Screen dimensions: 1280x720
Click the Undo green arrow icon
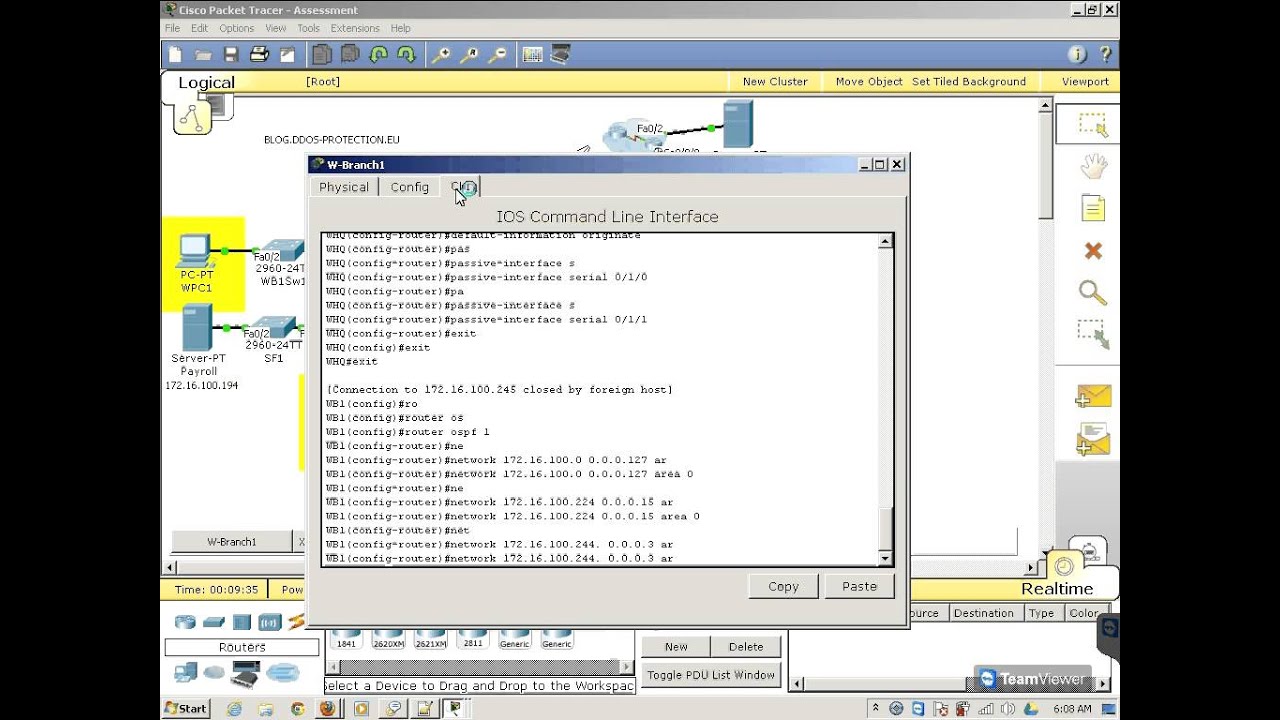pyautogui.click(x=378, y=55)
